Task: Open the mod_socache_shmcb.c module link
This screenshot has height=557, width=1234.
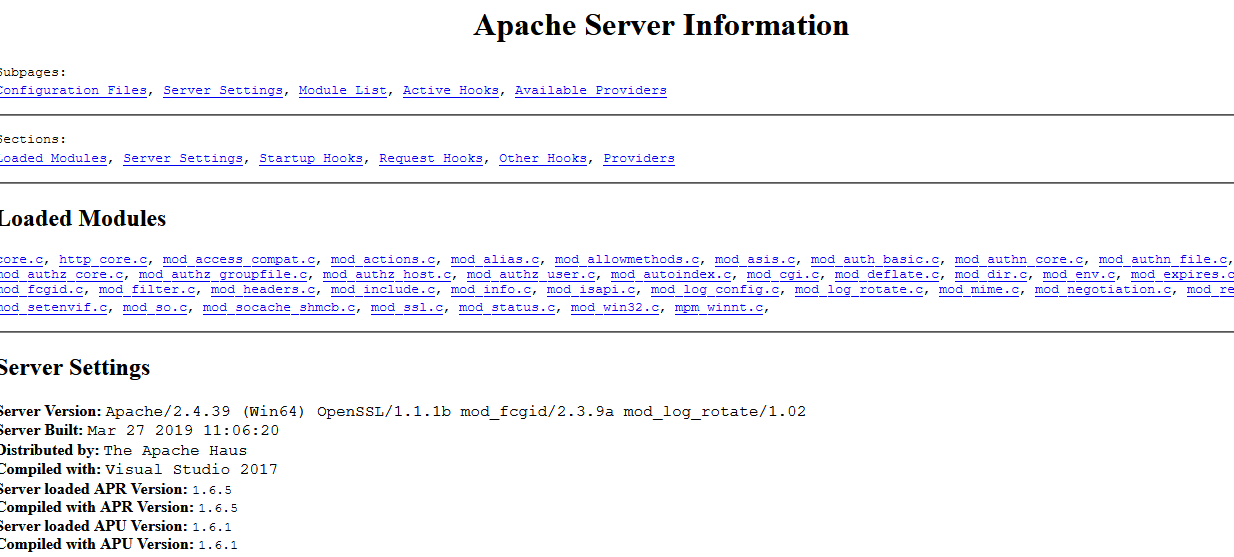Action: pos(279,307)
